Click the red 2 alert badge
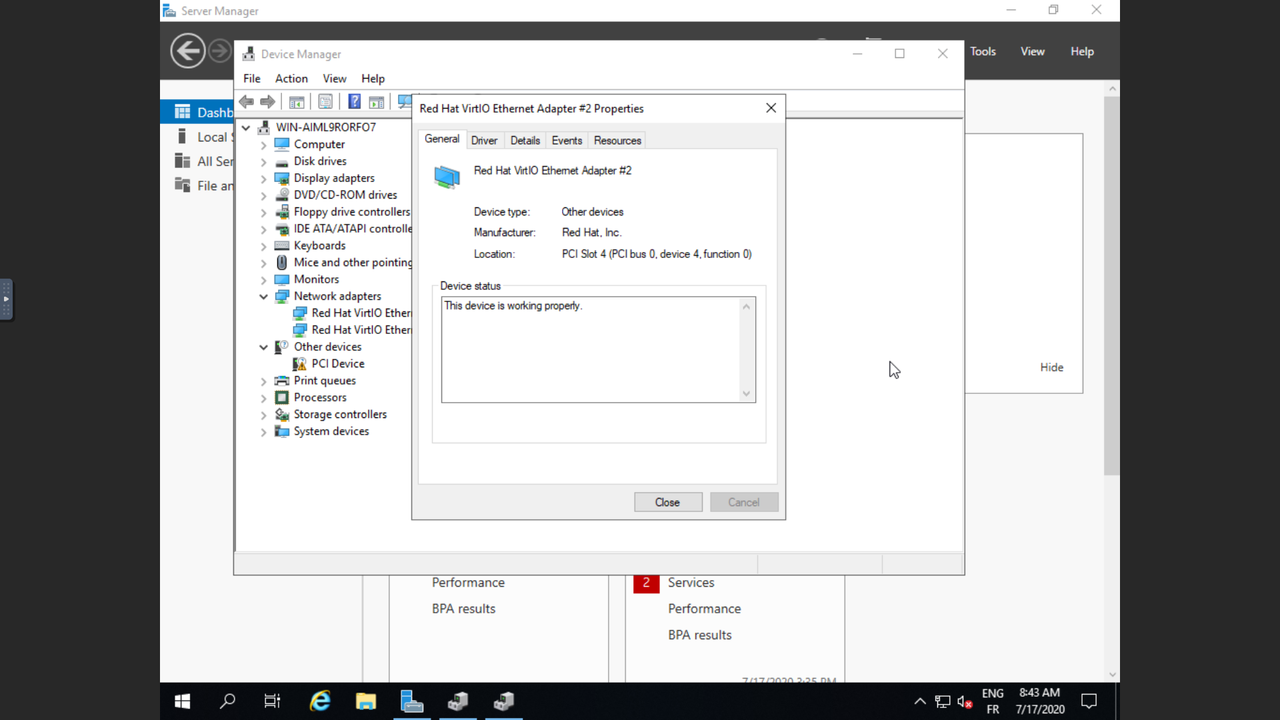1280x720 pixels. (x=646, y=583)
